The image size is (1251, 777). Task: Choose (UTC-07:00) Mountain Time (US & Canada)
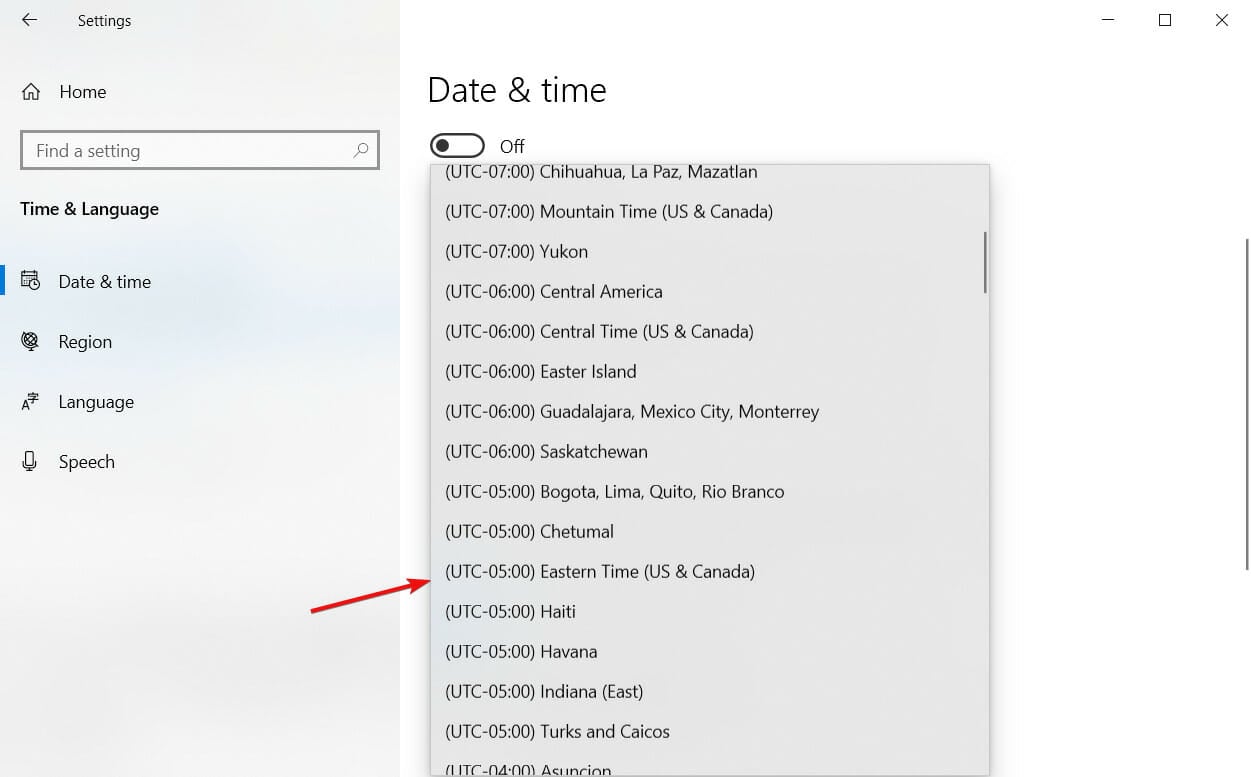point(710,212)
